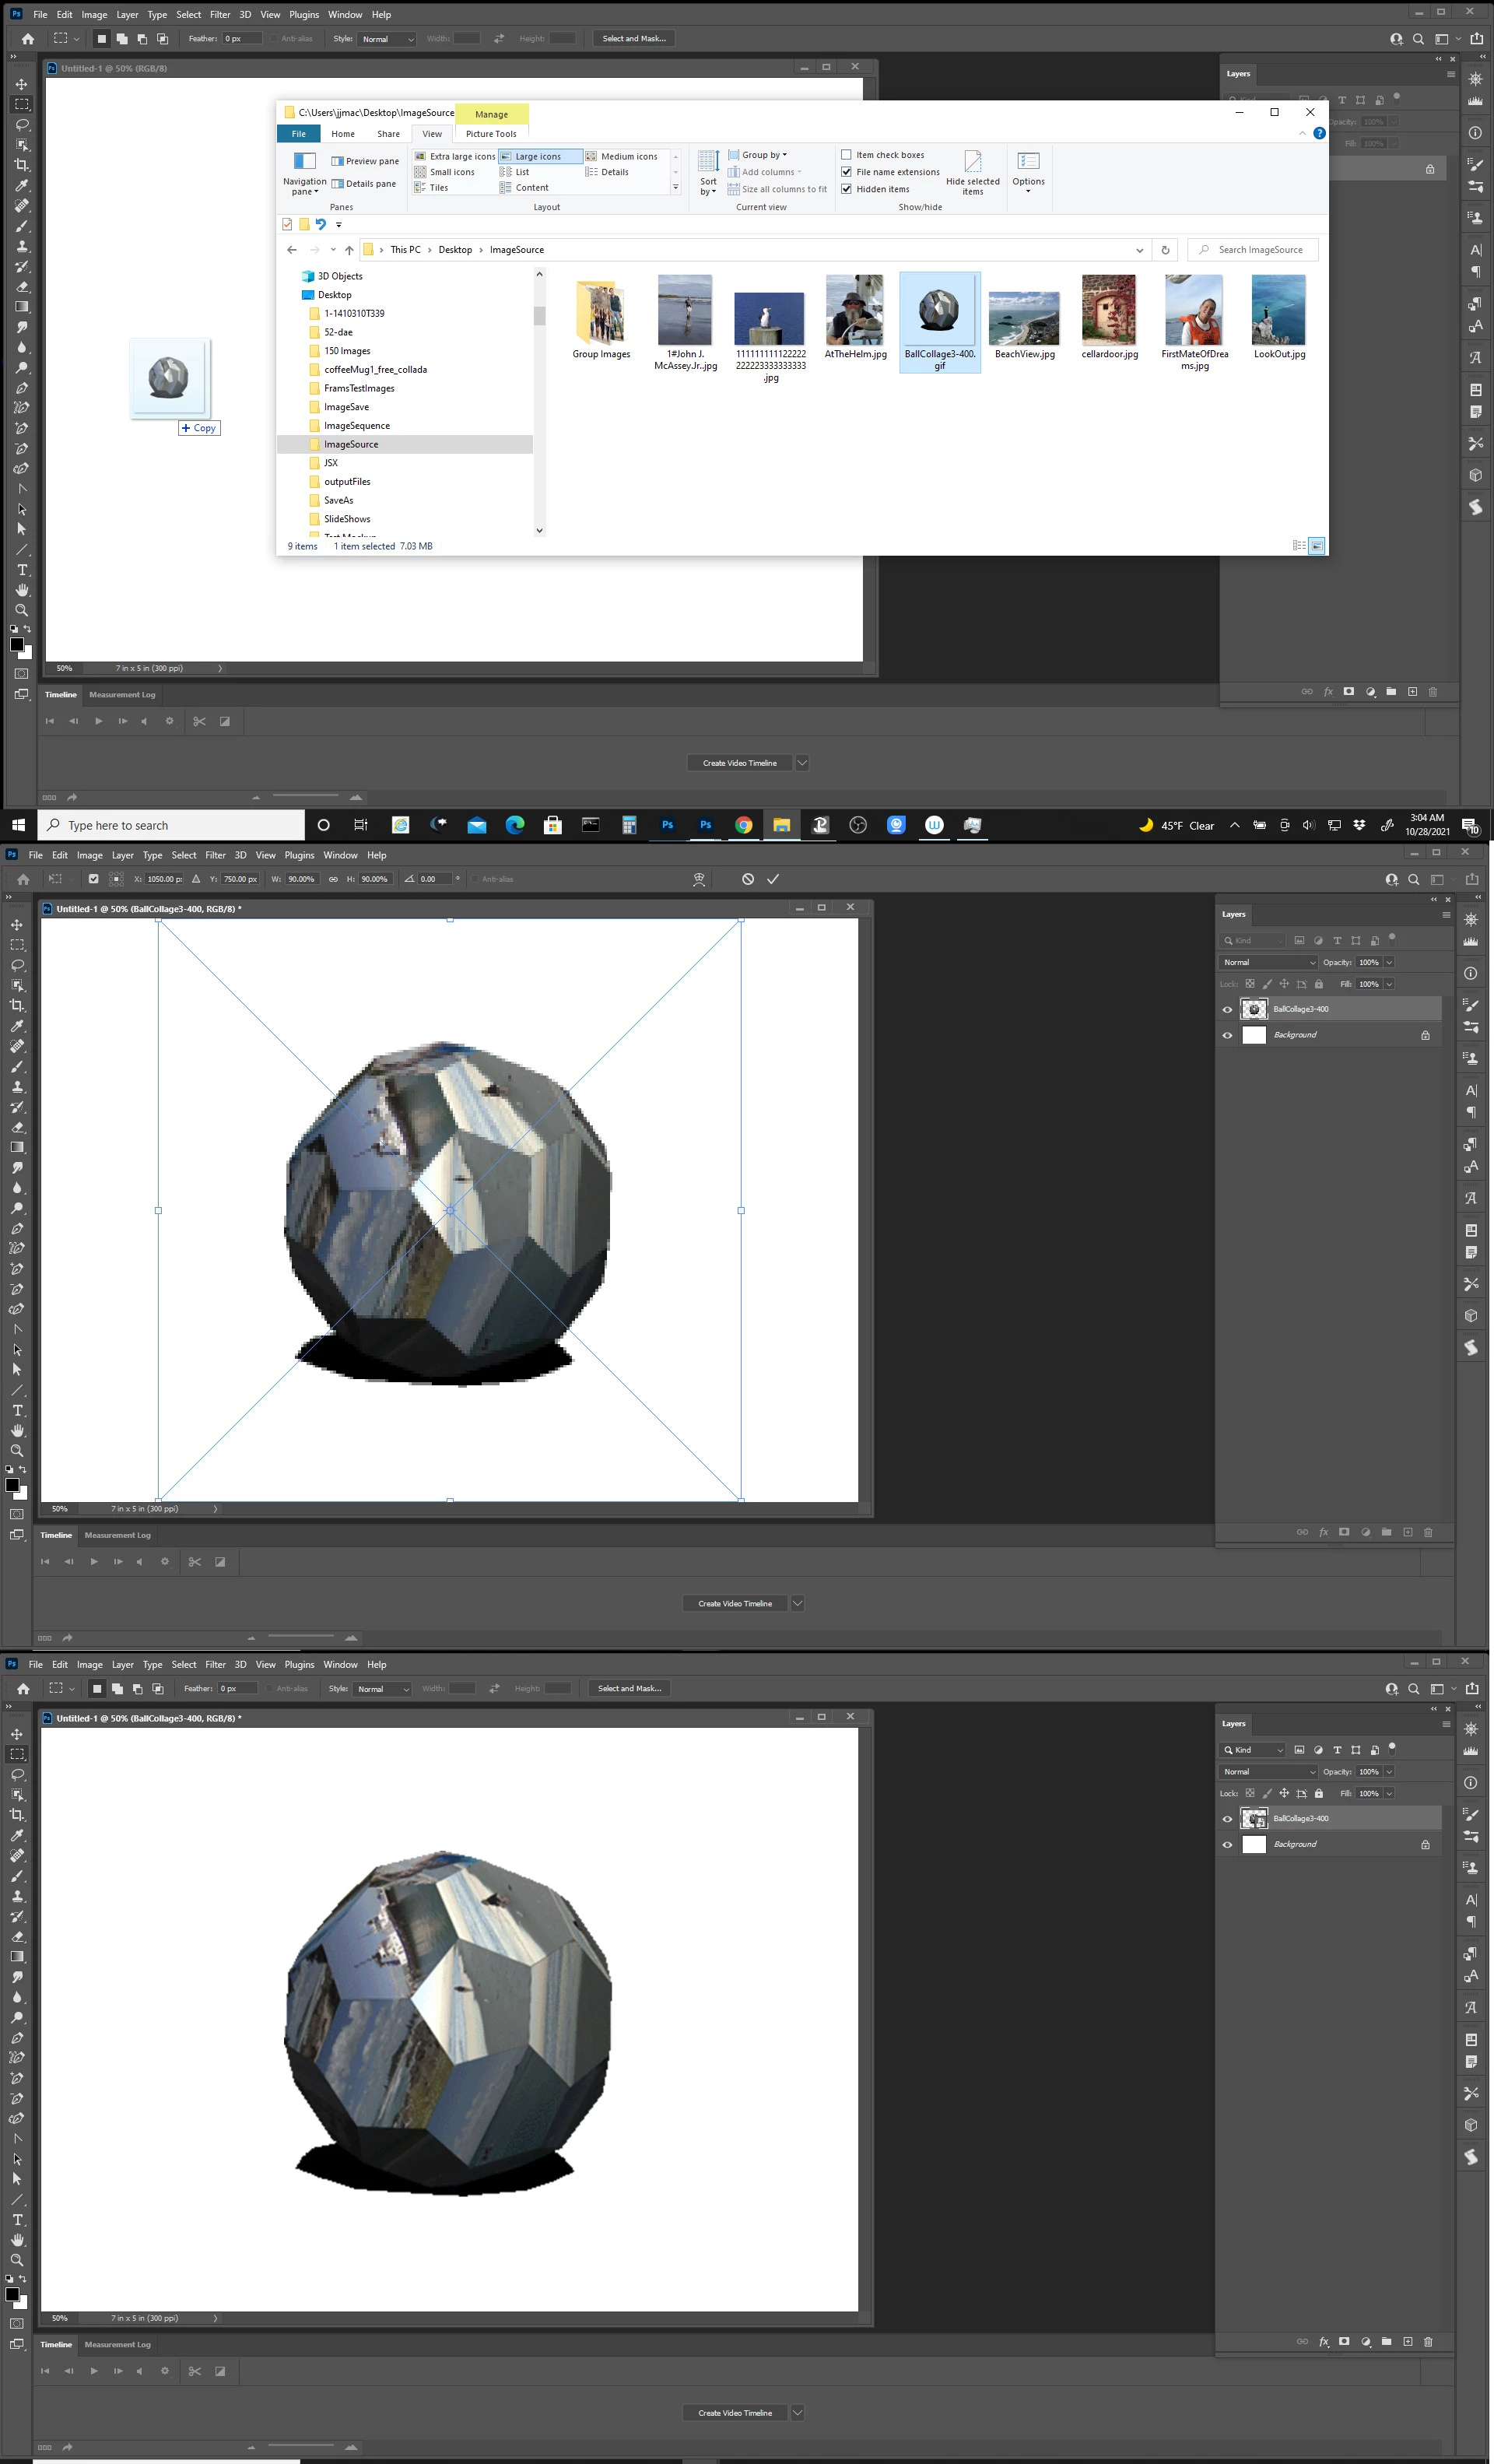The height and width of the screenshot is (2464, 1494).
Task: Switch to warp mode in transform bar
Action: coord(699,879)
